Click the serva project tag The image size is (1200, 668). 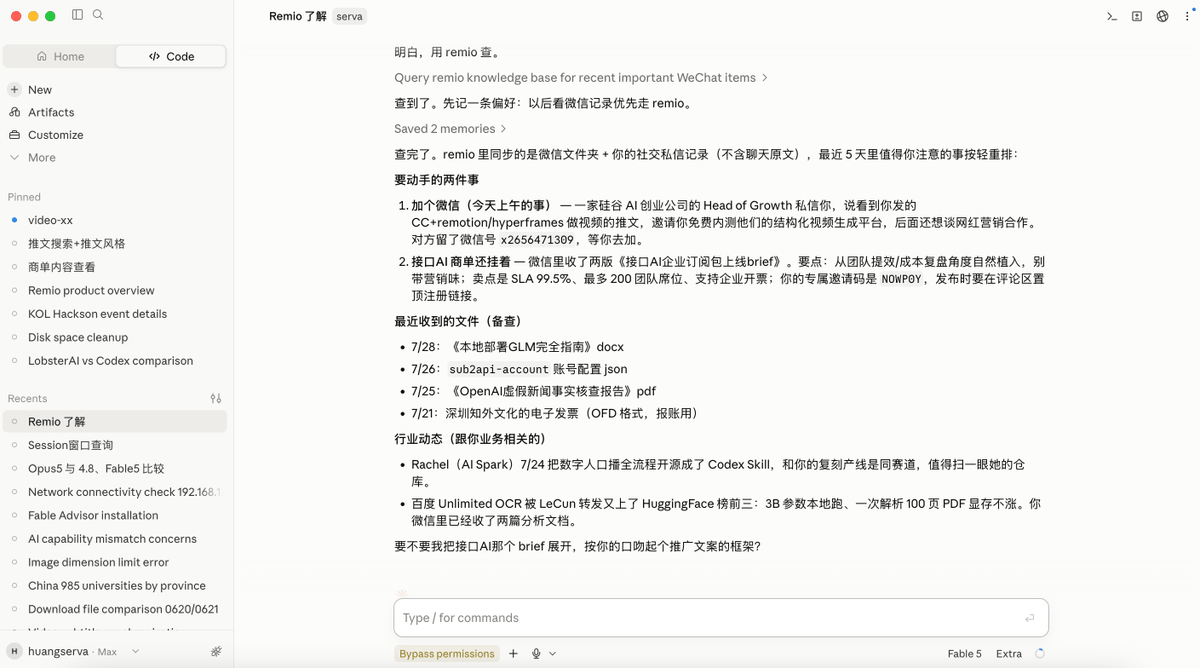pos(349,17)
